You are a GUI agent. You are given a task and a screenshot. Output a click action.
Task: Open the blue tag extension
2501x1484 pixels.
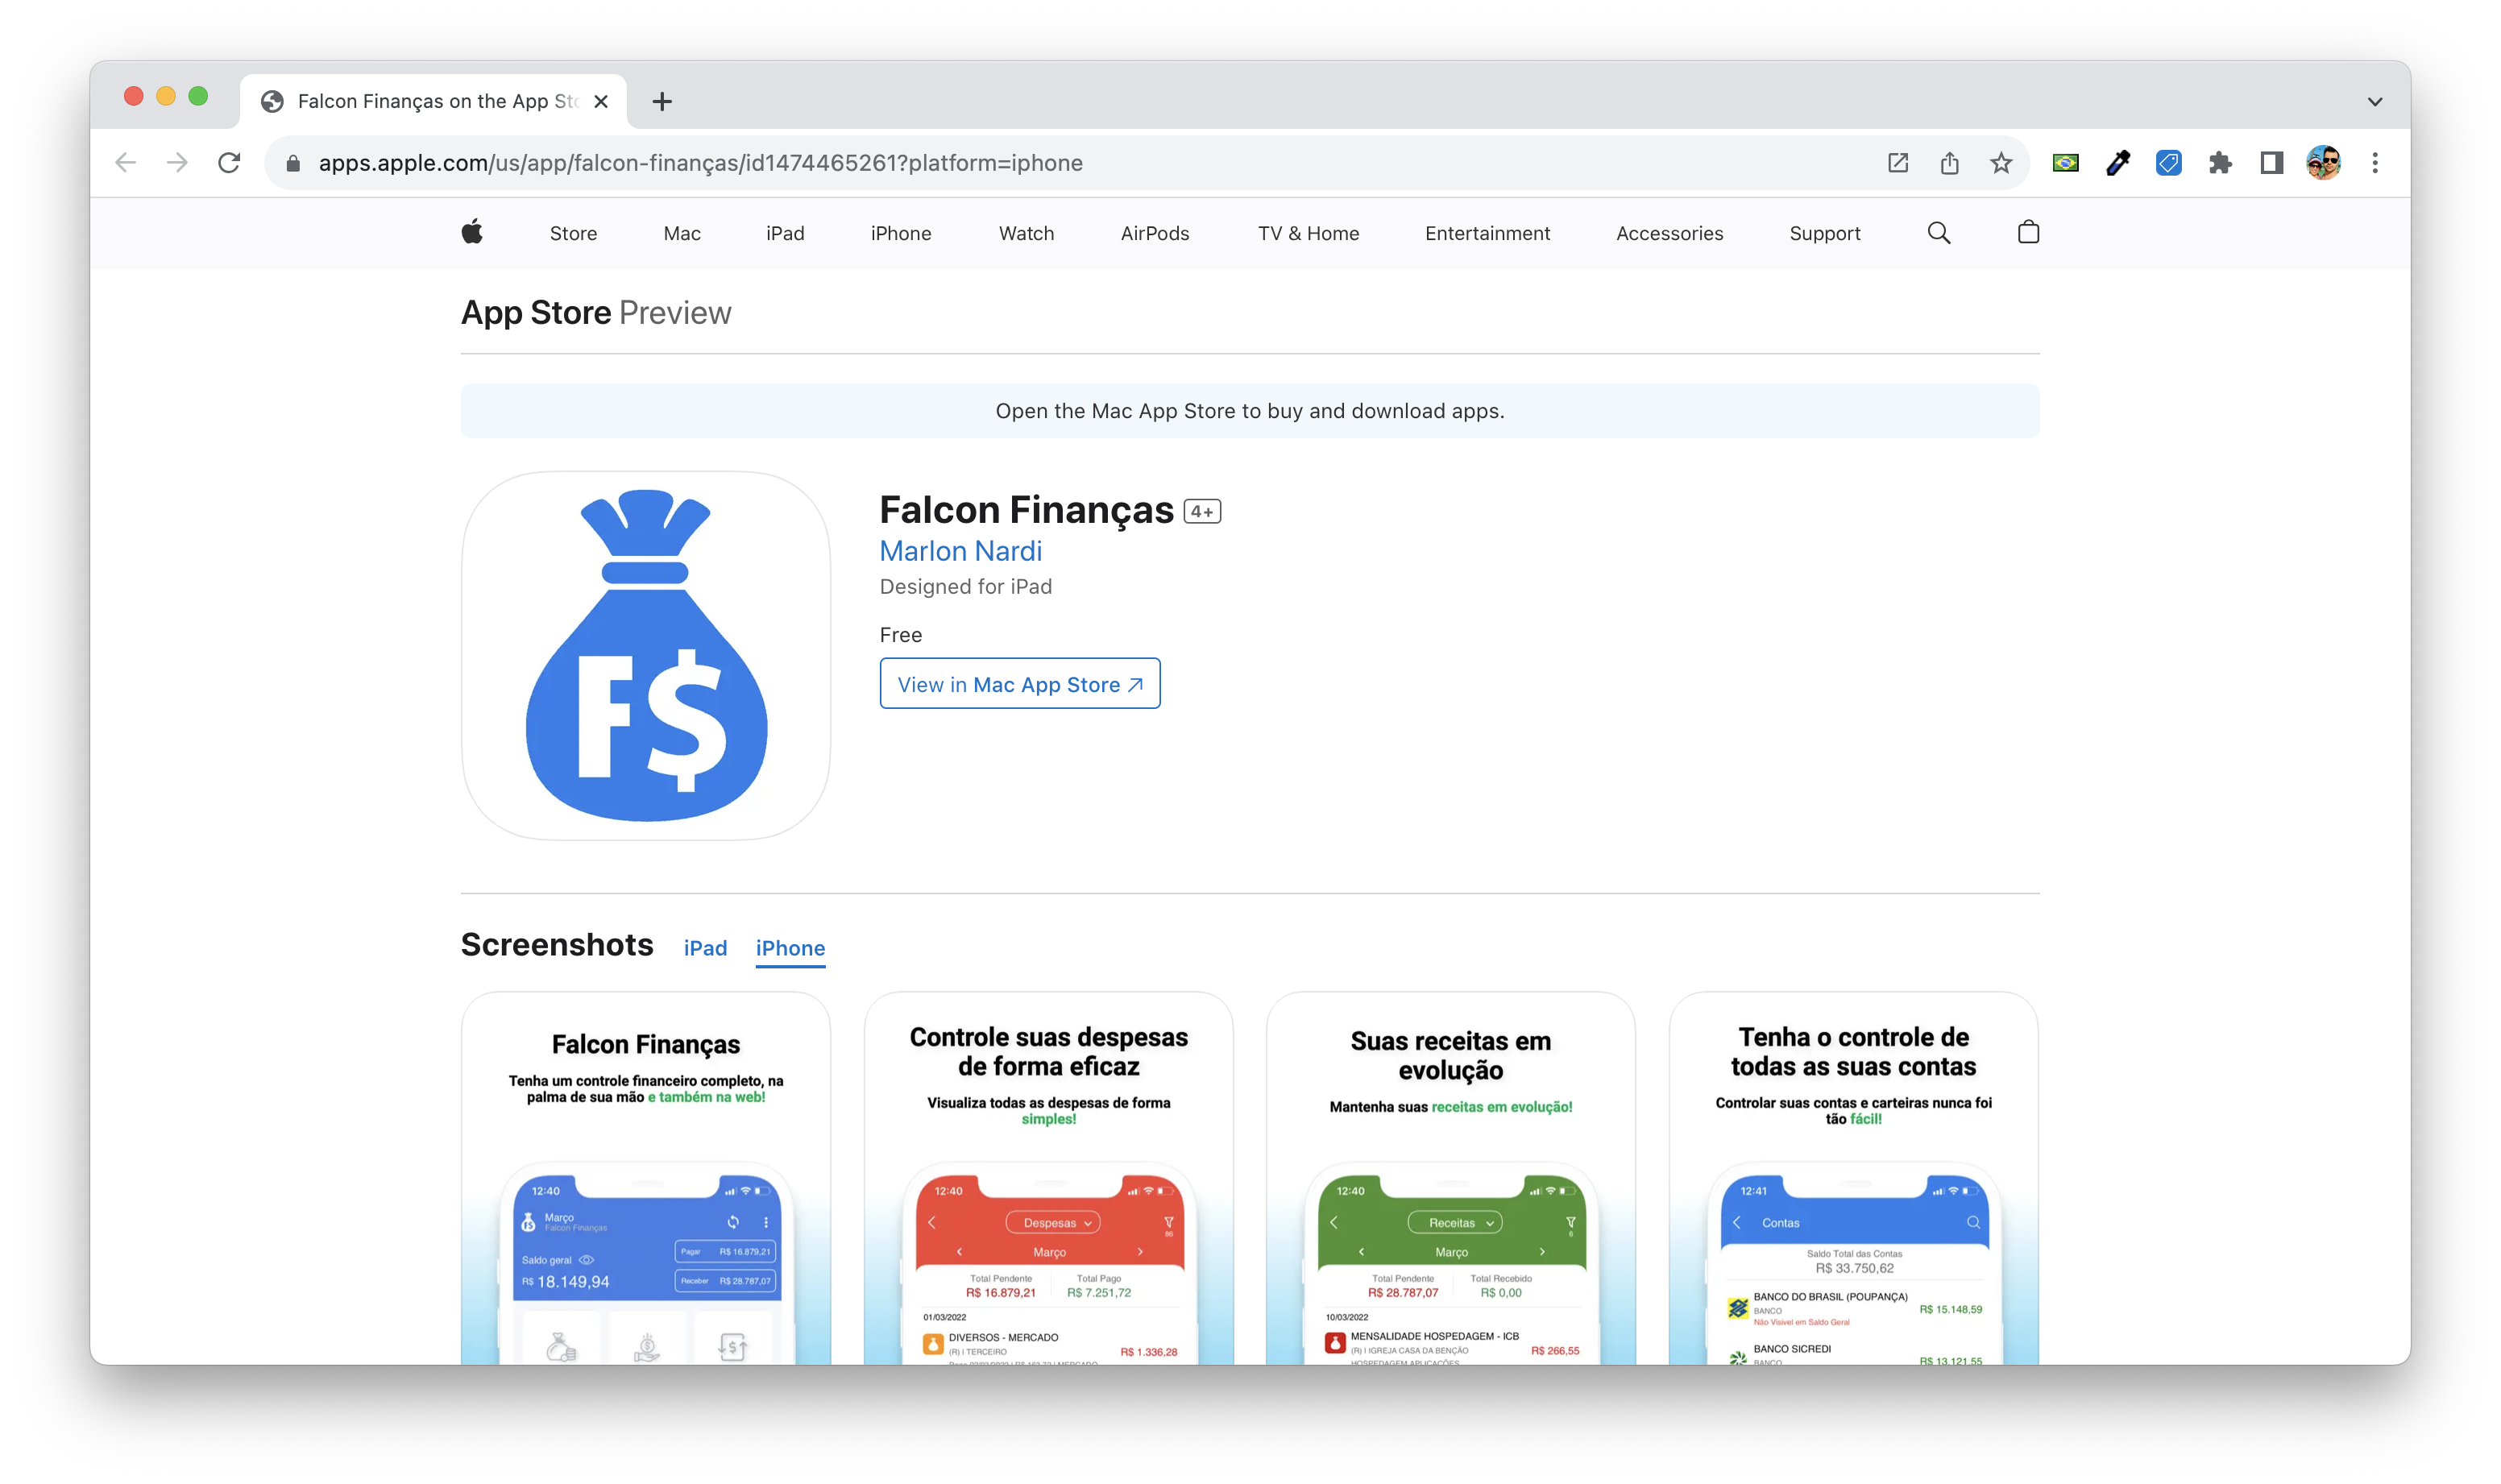pyautogui.click(x=2168, y=163)
